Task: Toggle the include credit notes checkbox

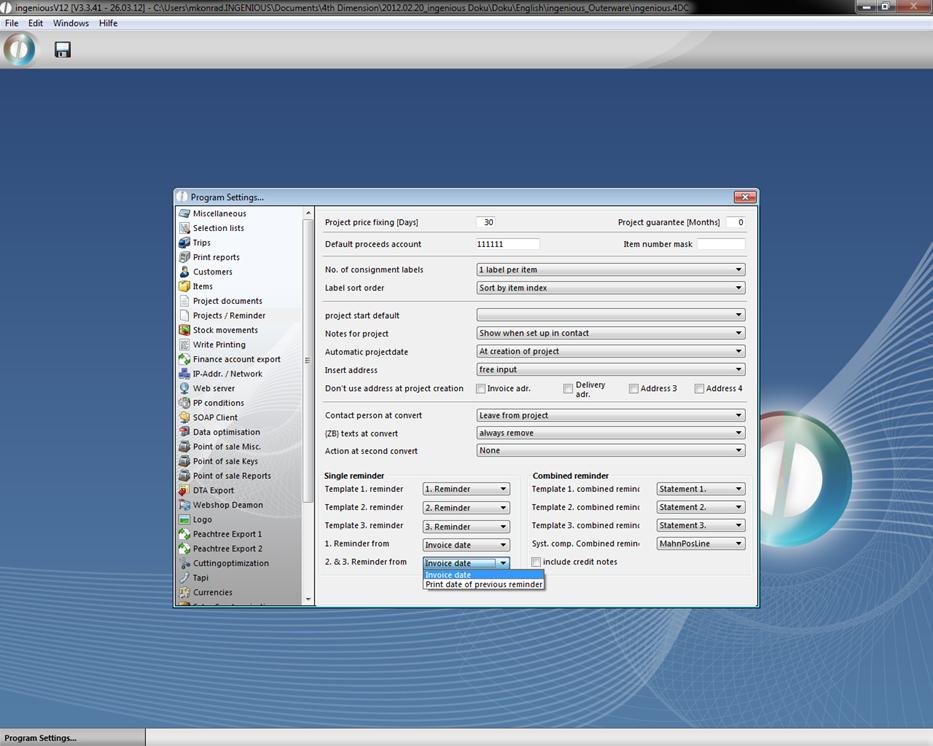Action: click(537, 562)
